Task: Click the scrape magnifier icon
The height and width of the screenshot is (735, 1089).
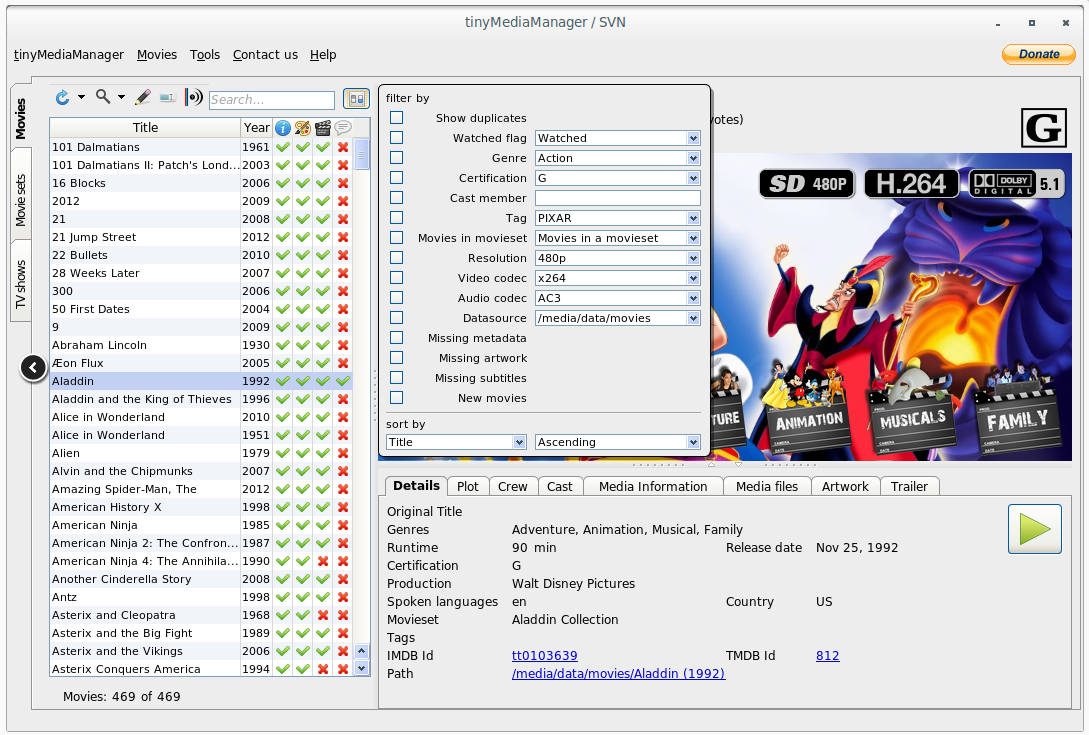Action: 103,97
